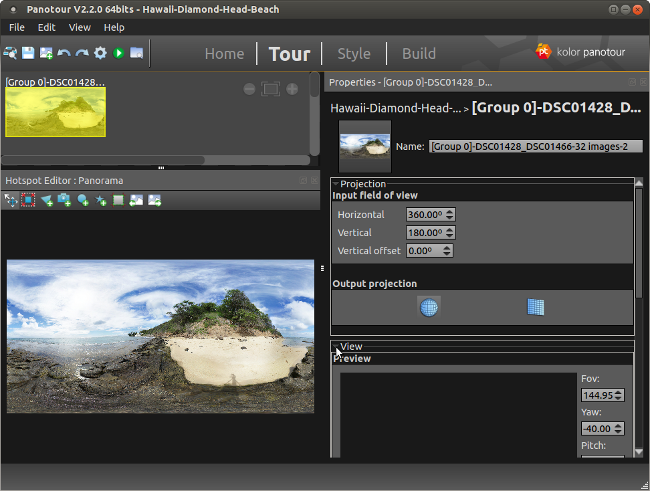Click the Horizontal field of view spinner
The image size is (650, 491).
pyautogui.click(x=430, y=215)
